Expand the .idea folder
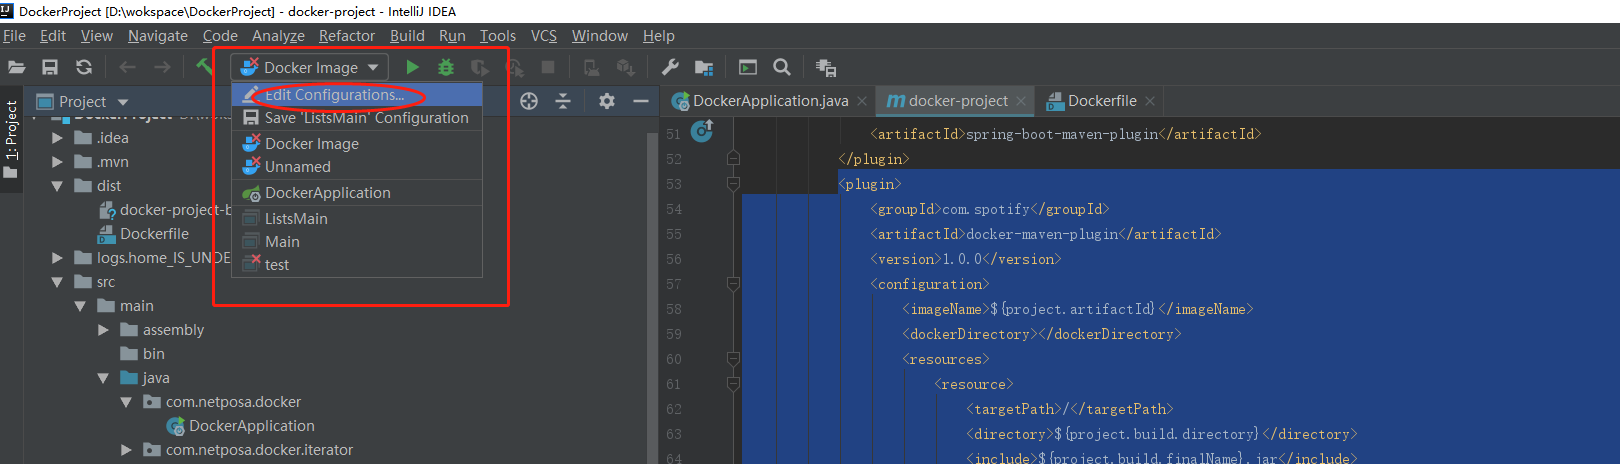The height and width of the screenshot is (464, 1620). click(x=57, y=138)
